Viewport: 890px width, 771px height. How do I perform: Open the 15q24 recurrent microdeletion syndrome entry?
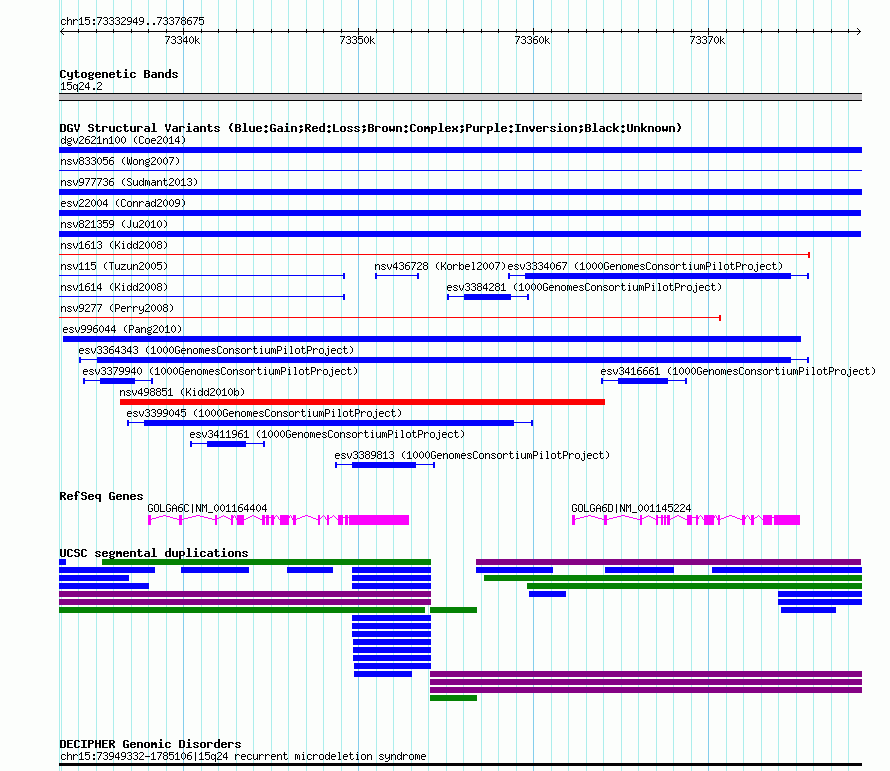(x=243, y=756)
